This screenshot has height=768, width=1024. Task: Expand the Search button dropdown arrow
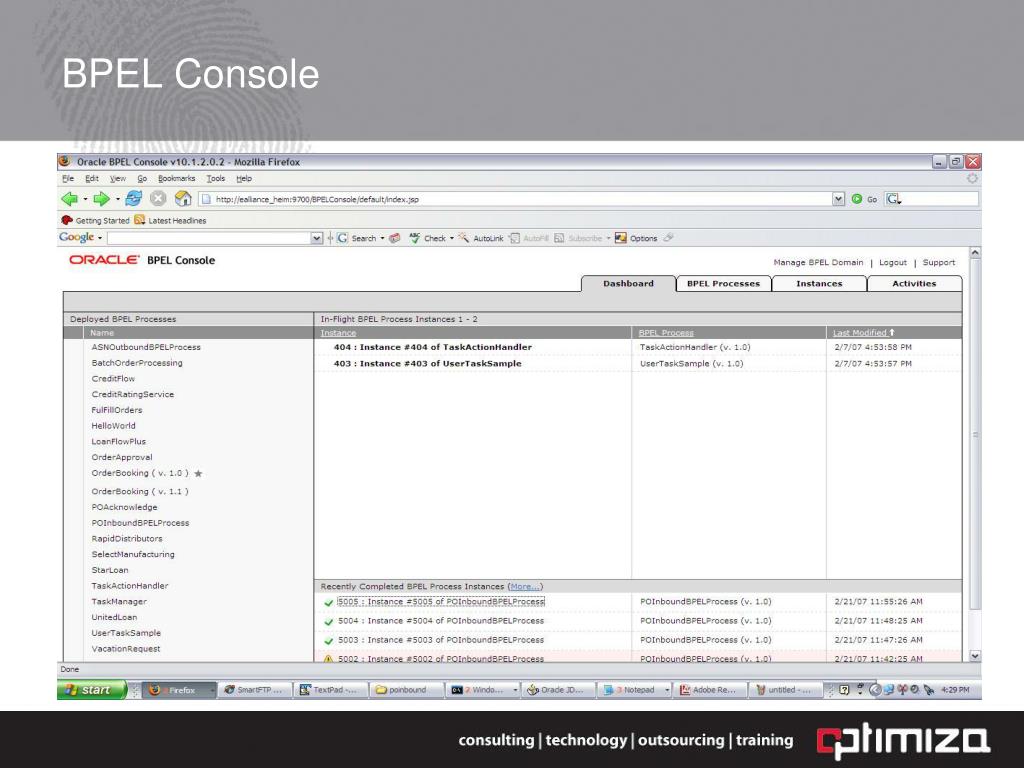(x=383, y=238)
